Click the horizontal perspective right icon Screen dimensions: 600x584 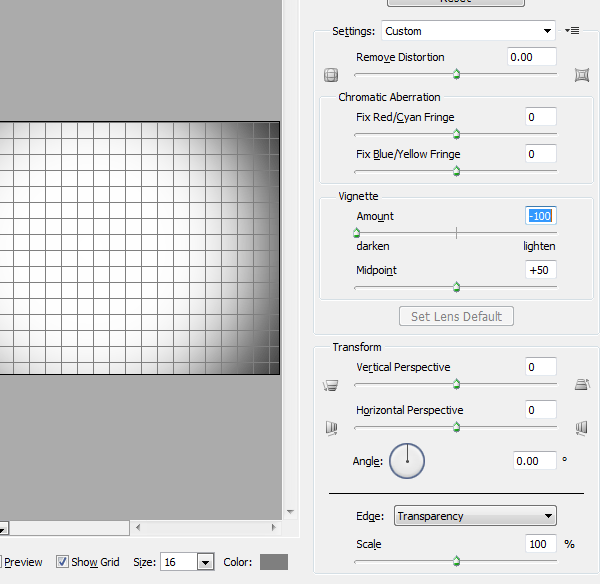click(x=581, y=427)
